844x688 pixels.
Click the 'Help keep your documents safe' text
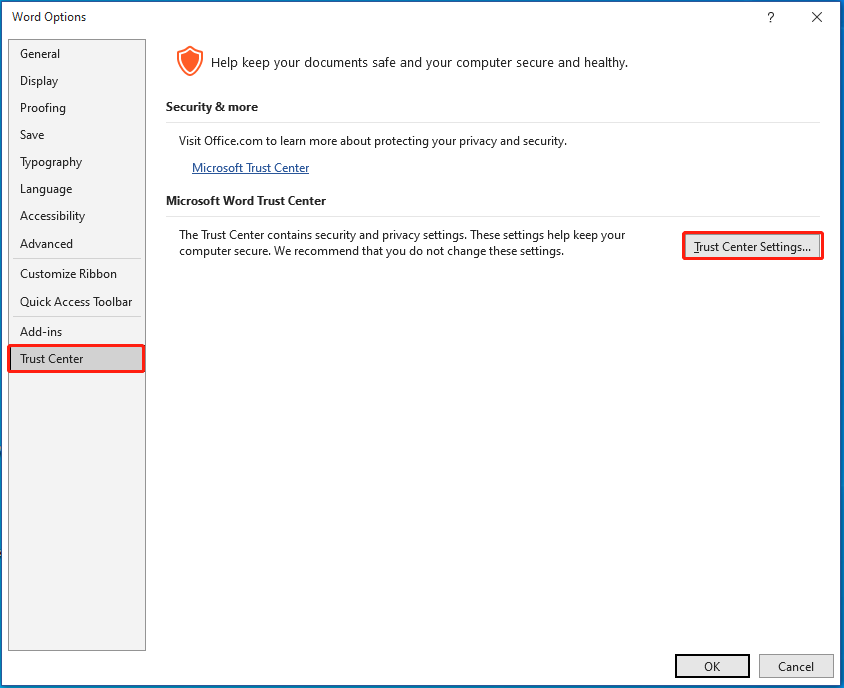(419, 62)
